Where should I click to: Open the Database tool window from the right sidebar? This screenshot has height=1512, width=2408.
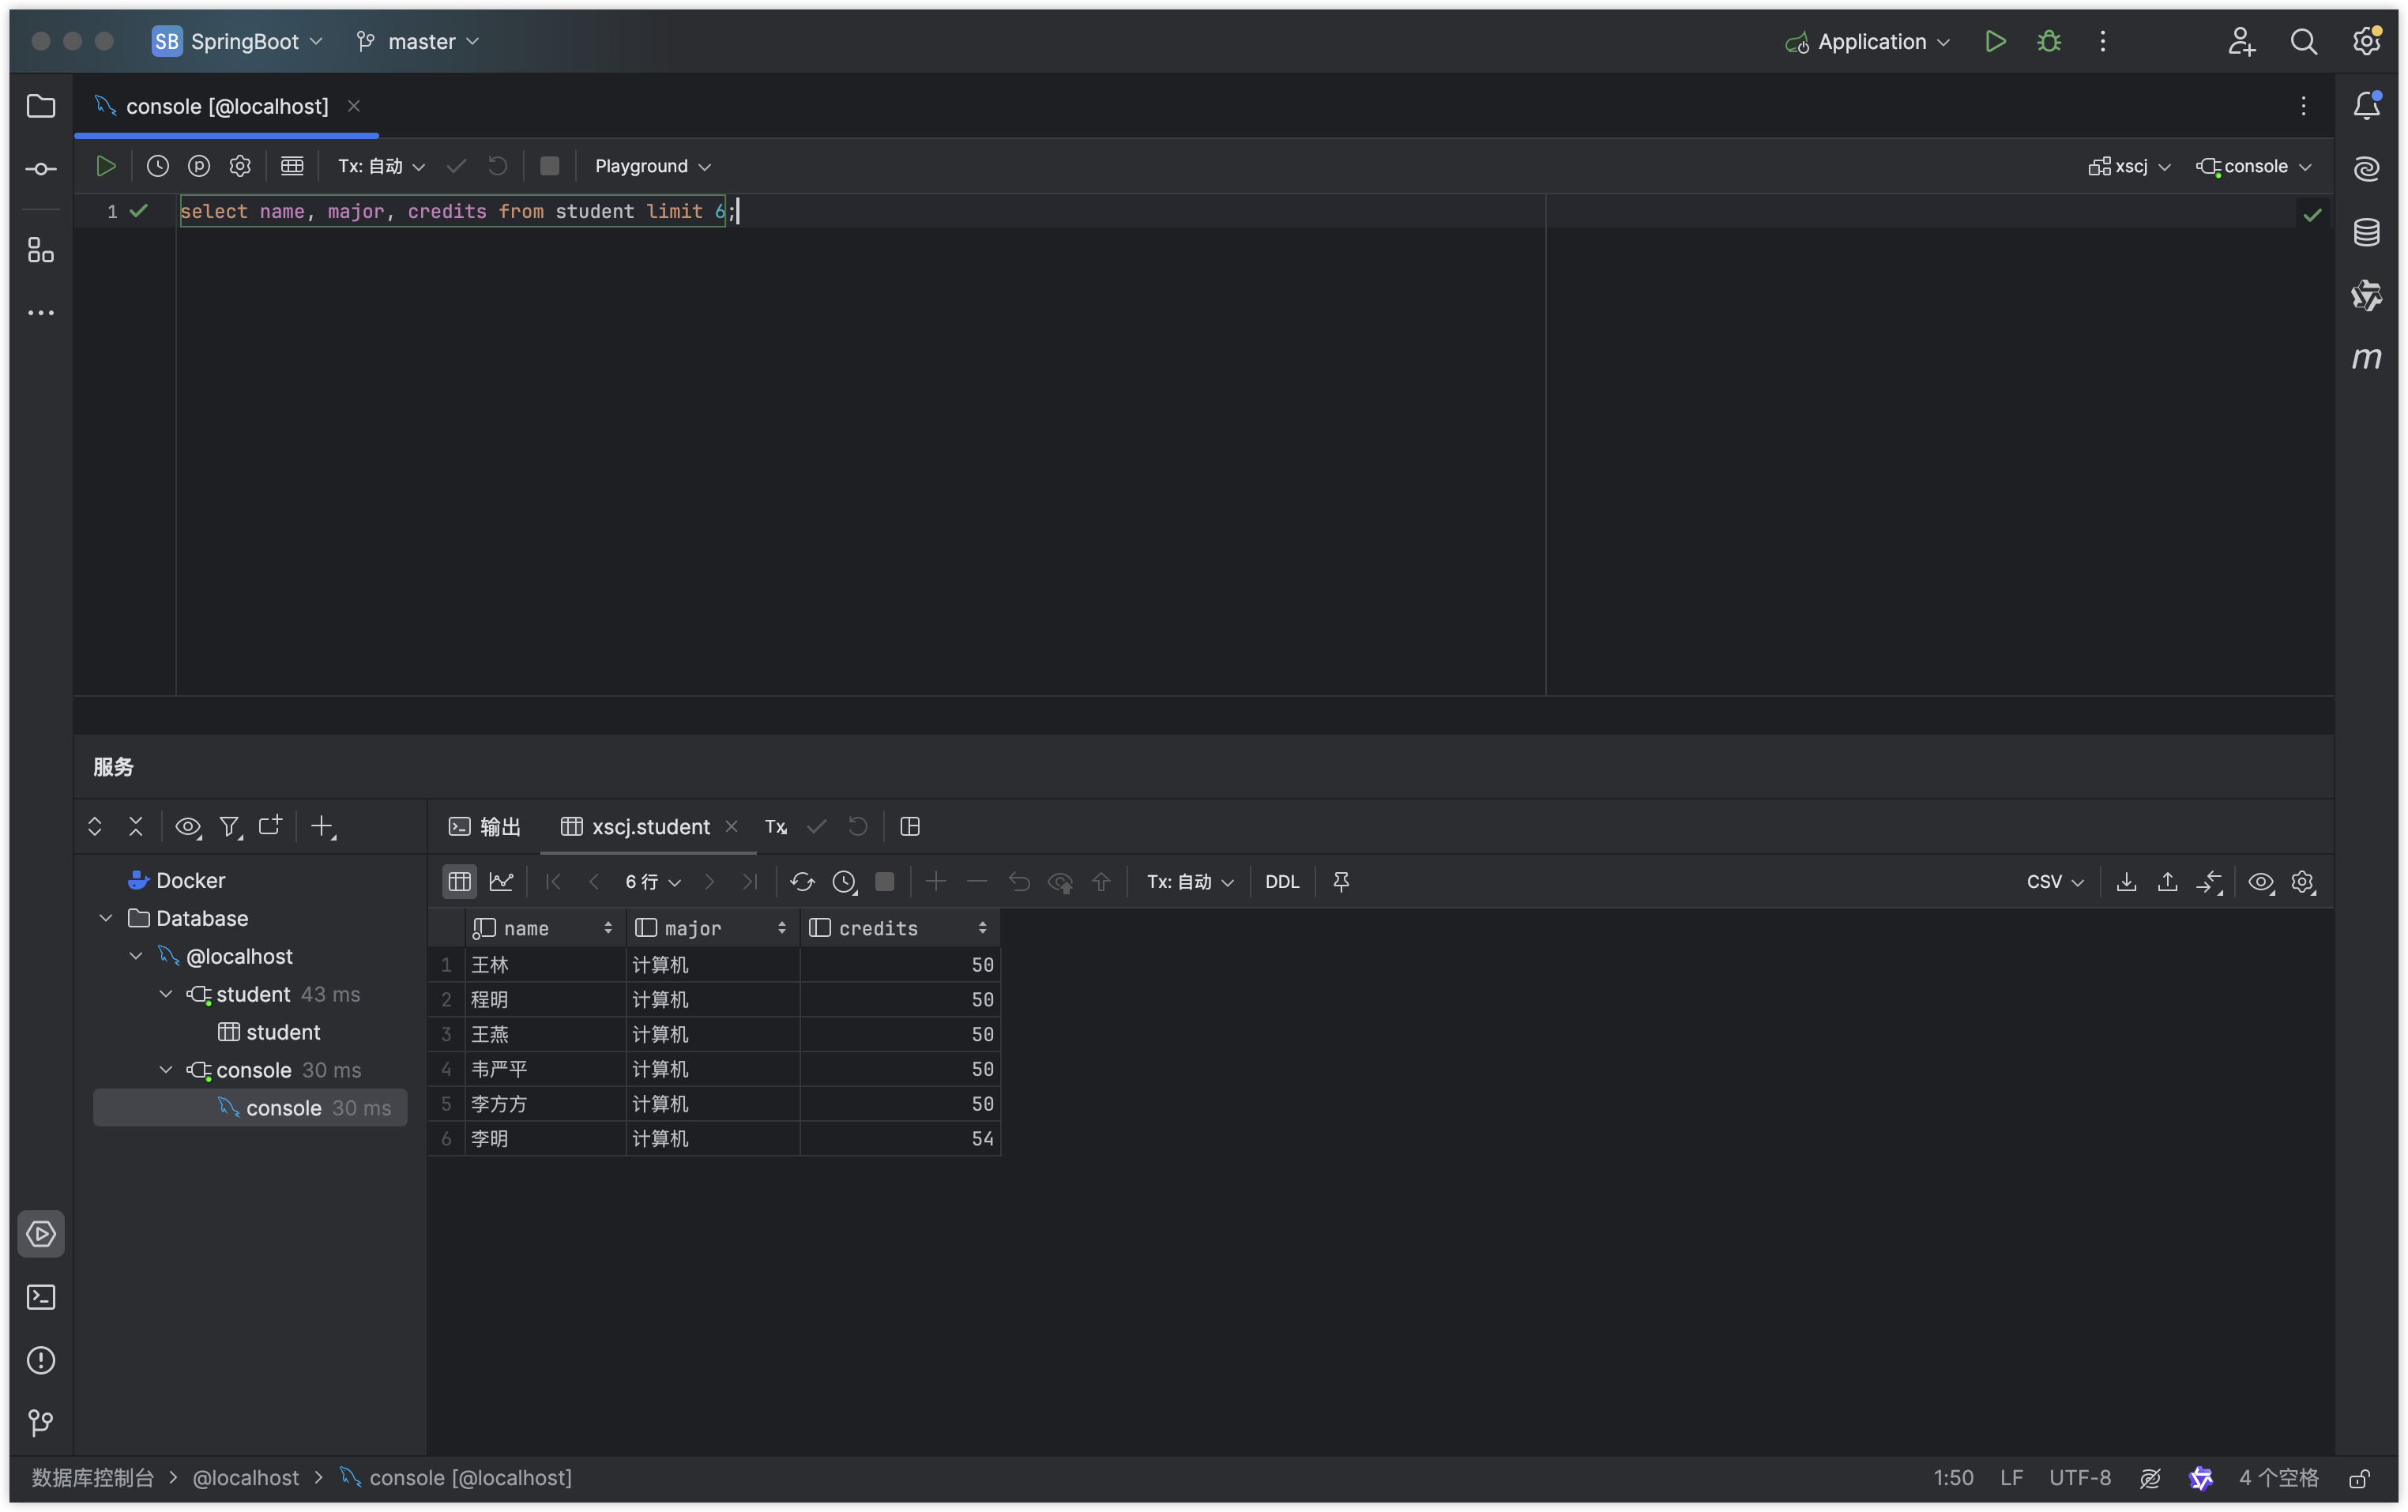click(x=2366, y=232)
